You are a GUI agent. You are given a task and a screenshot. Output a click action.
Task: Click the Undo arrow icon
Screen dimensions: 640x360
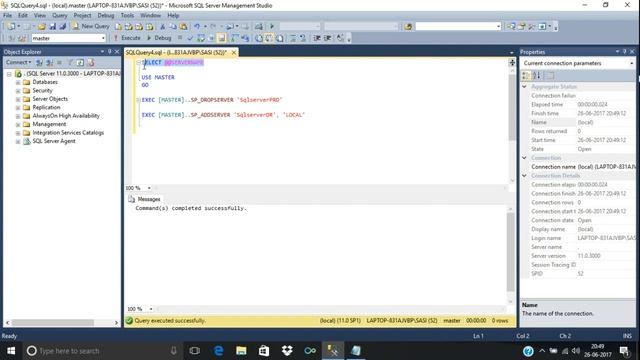(x=197, y=26)
